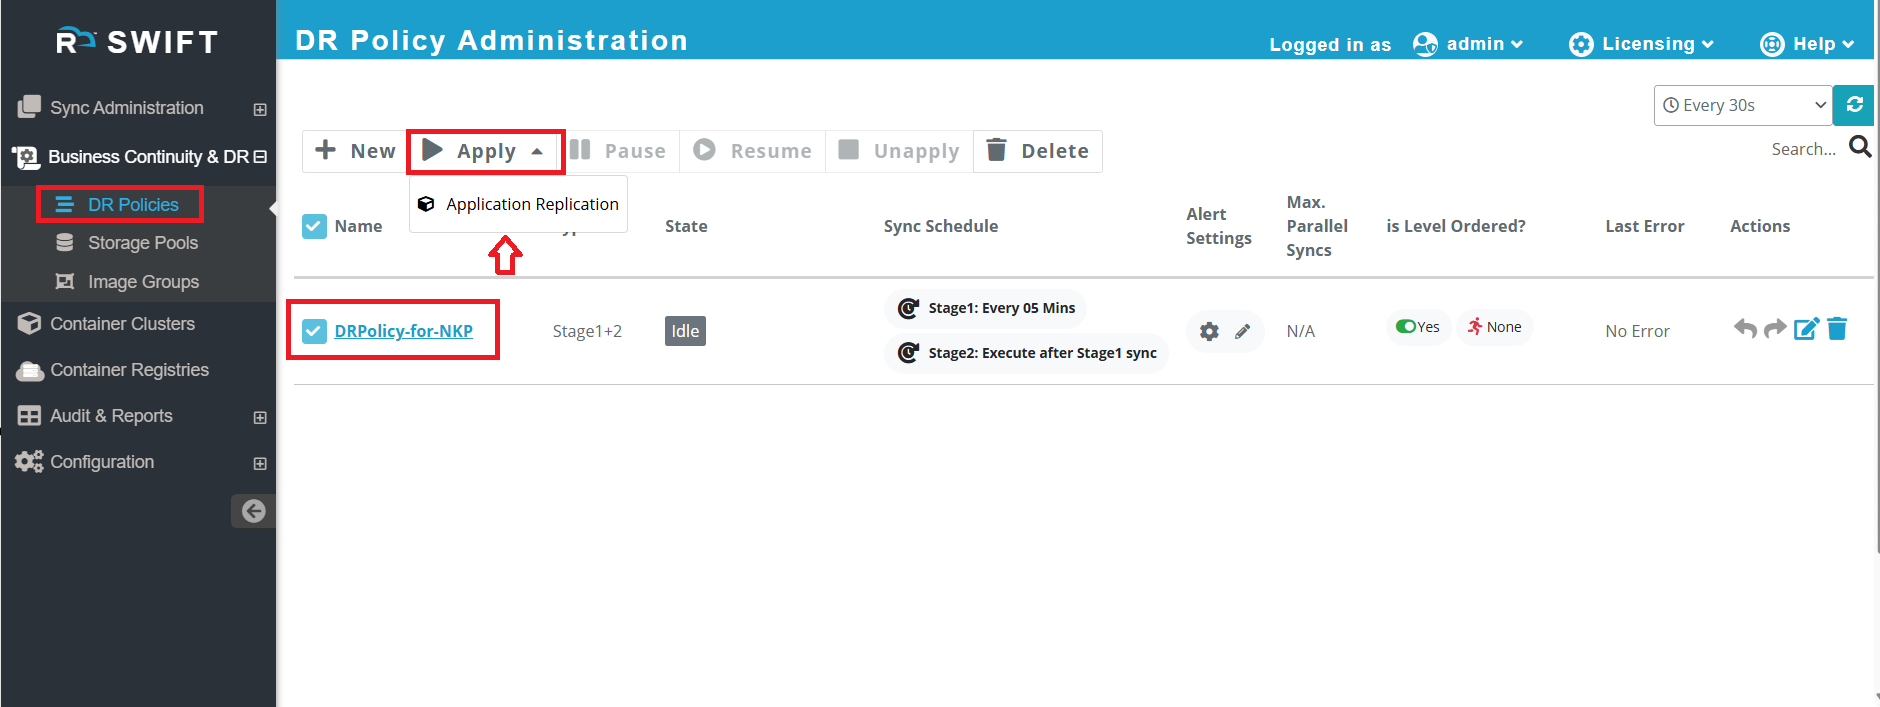Delete policy with Actions trash icon
The image size is (1880, 707).
1837,328
